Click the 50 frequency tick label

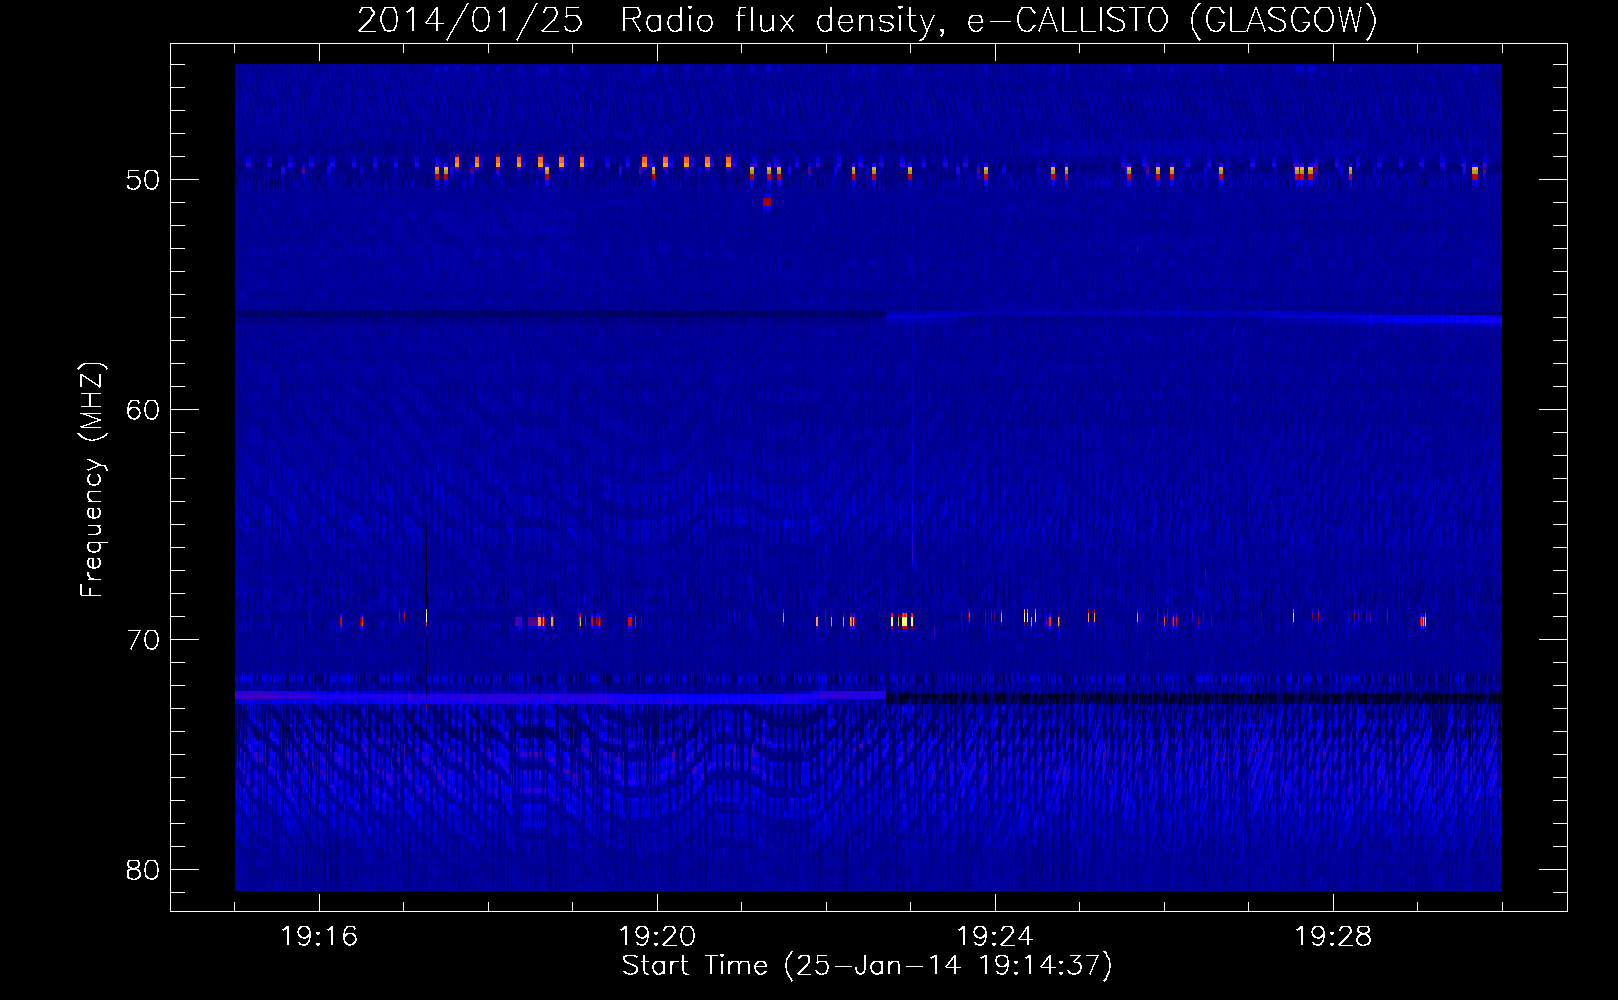click(143, 180)
